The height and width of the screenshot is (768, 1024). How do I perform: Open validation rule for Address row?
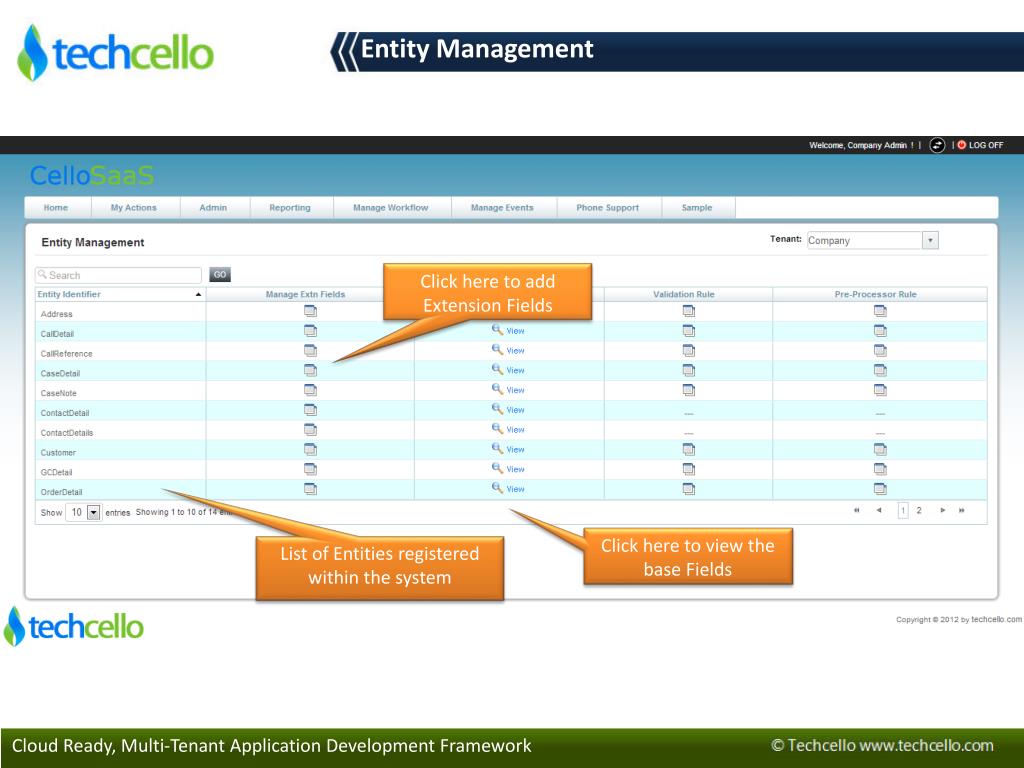click(688, 312)
